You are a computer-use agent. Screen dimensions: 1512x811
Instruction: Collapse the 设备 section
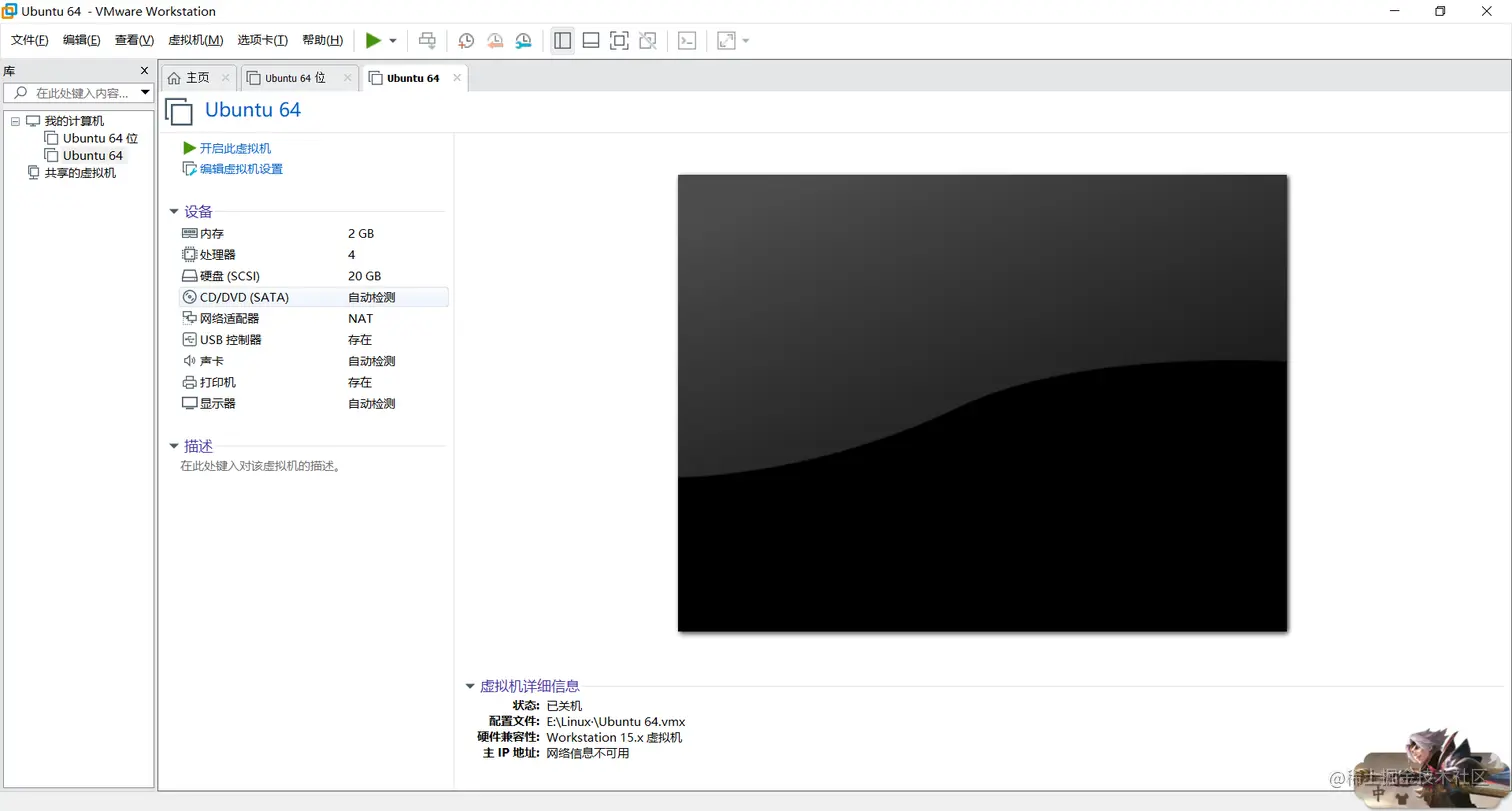(x=174, y=212)
